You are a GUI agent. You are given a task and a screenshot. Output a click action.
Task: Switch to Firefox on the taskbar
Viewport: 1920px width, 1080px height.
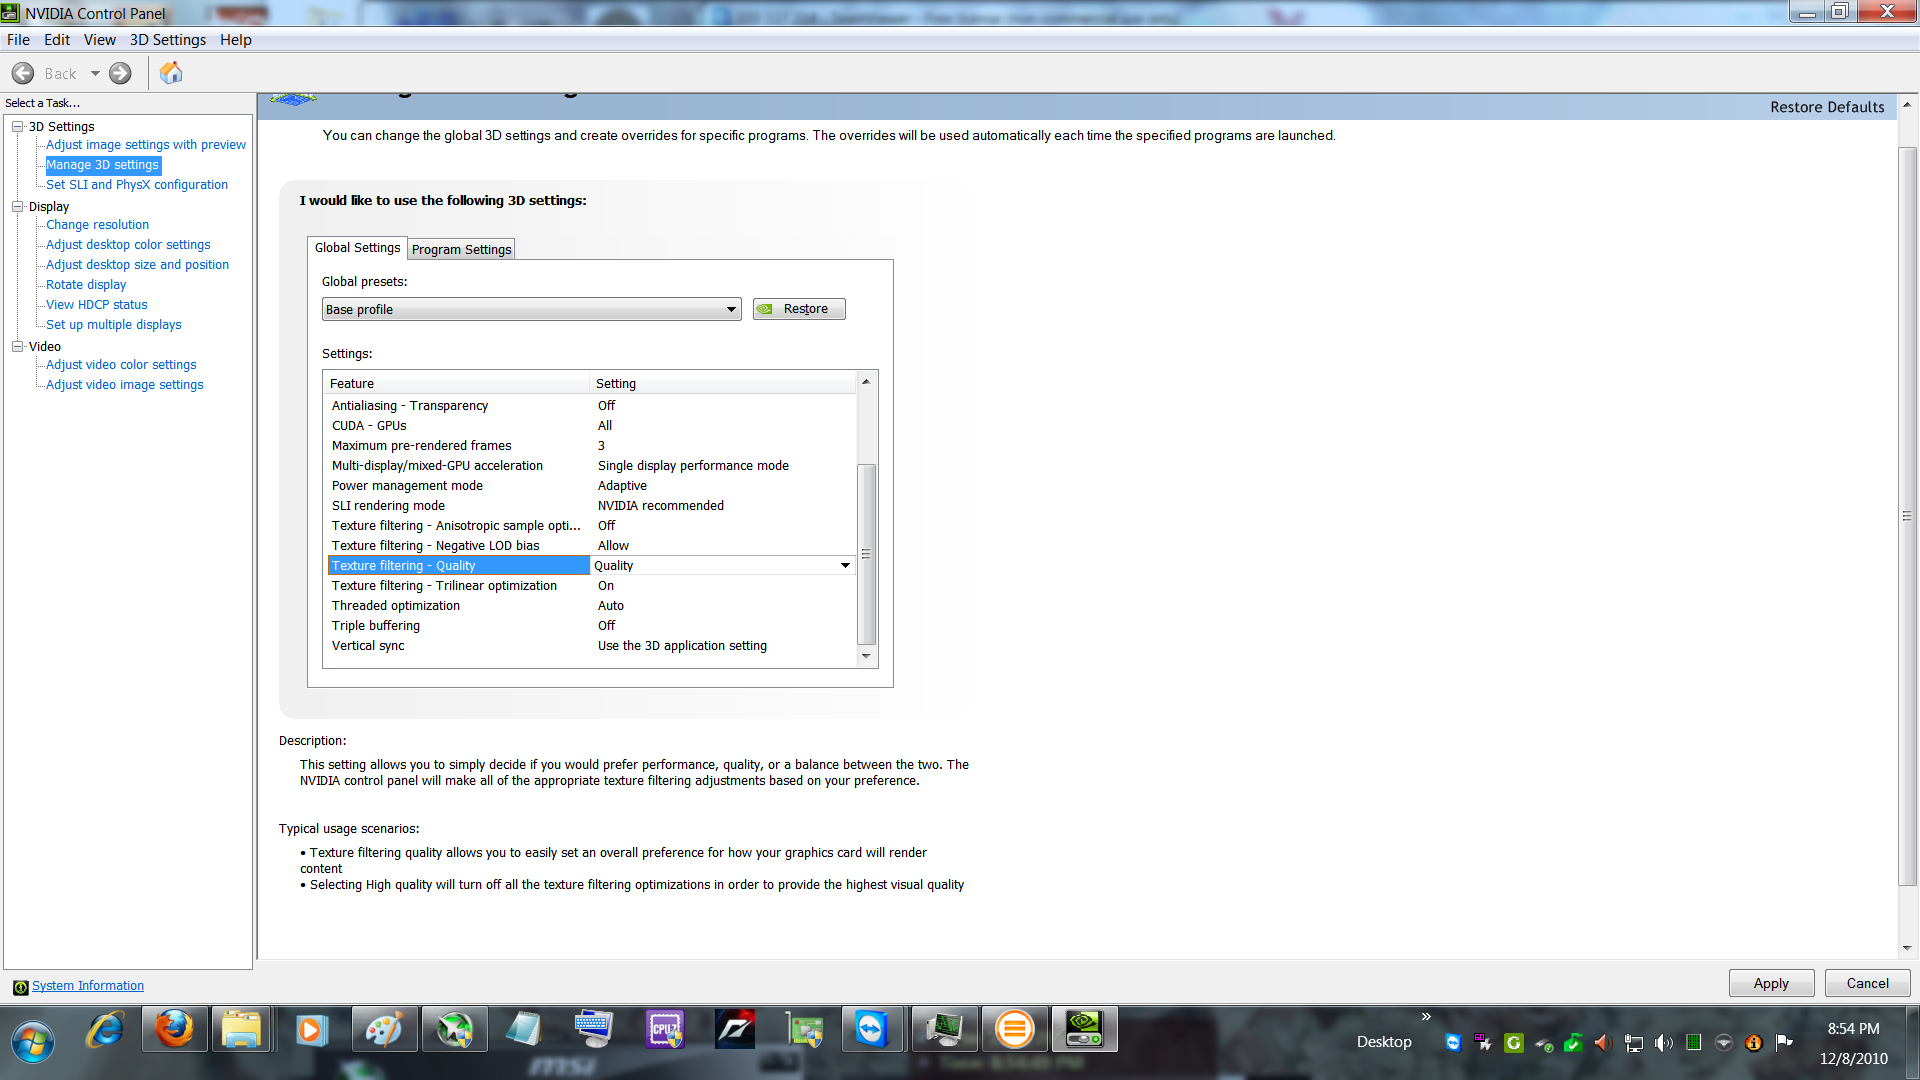pyautogui.click(x=175, y=1030)
